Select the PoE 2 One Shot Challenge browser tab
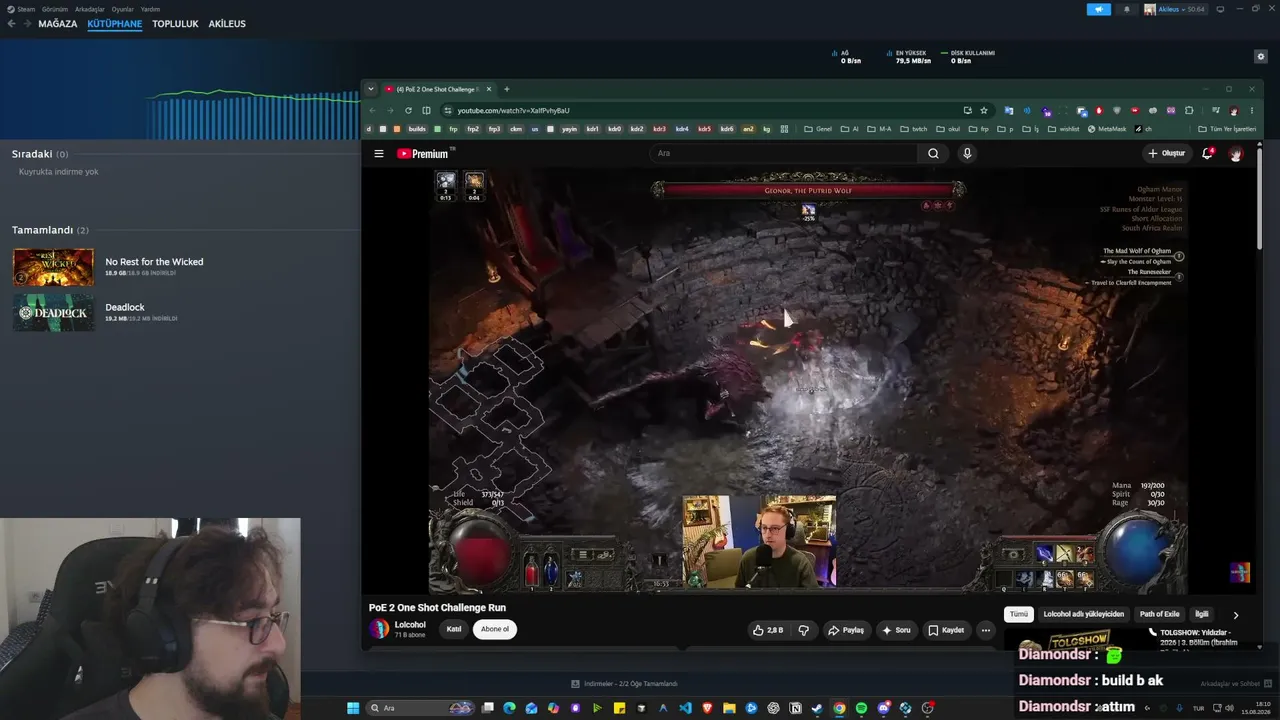The height and width of the screenshot is (720, 1280). (436, 89)
